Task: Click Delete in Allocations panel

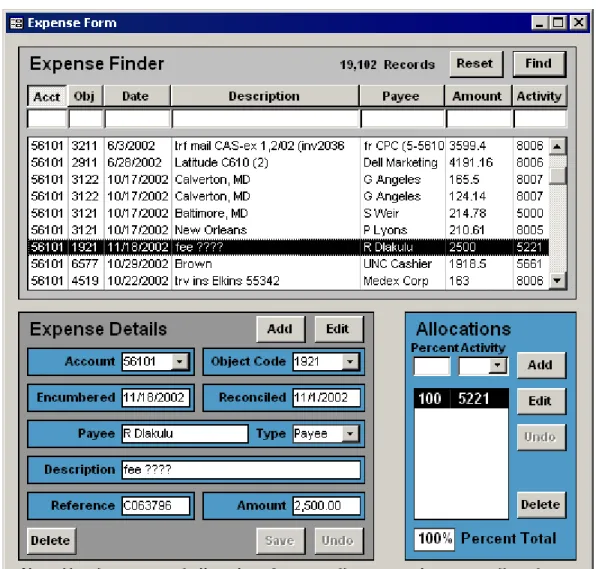Action: 541,505
